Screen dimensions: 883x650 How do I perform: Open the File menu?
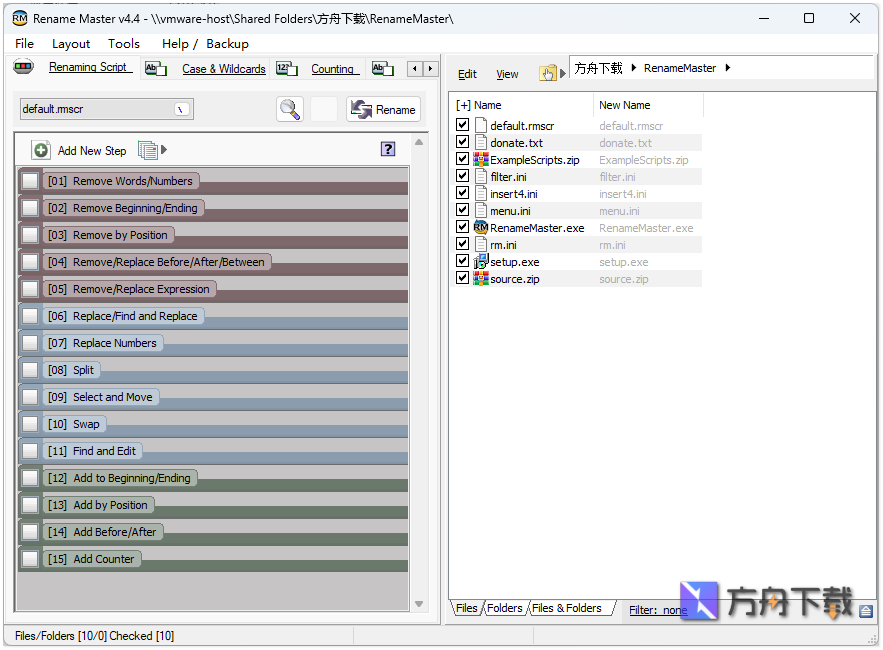(24, 44)
